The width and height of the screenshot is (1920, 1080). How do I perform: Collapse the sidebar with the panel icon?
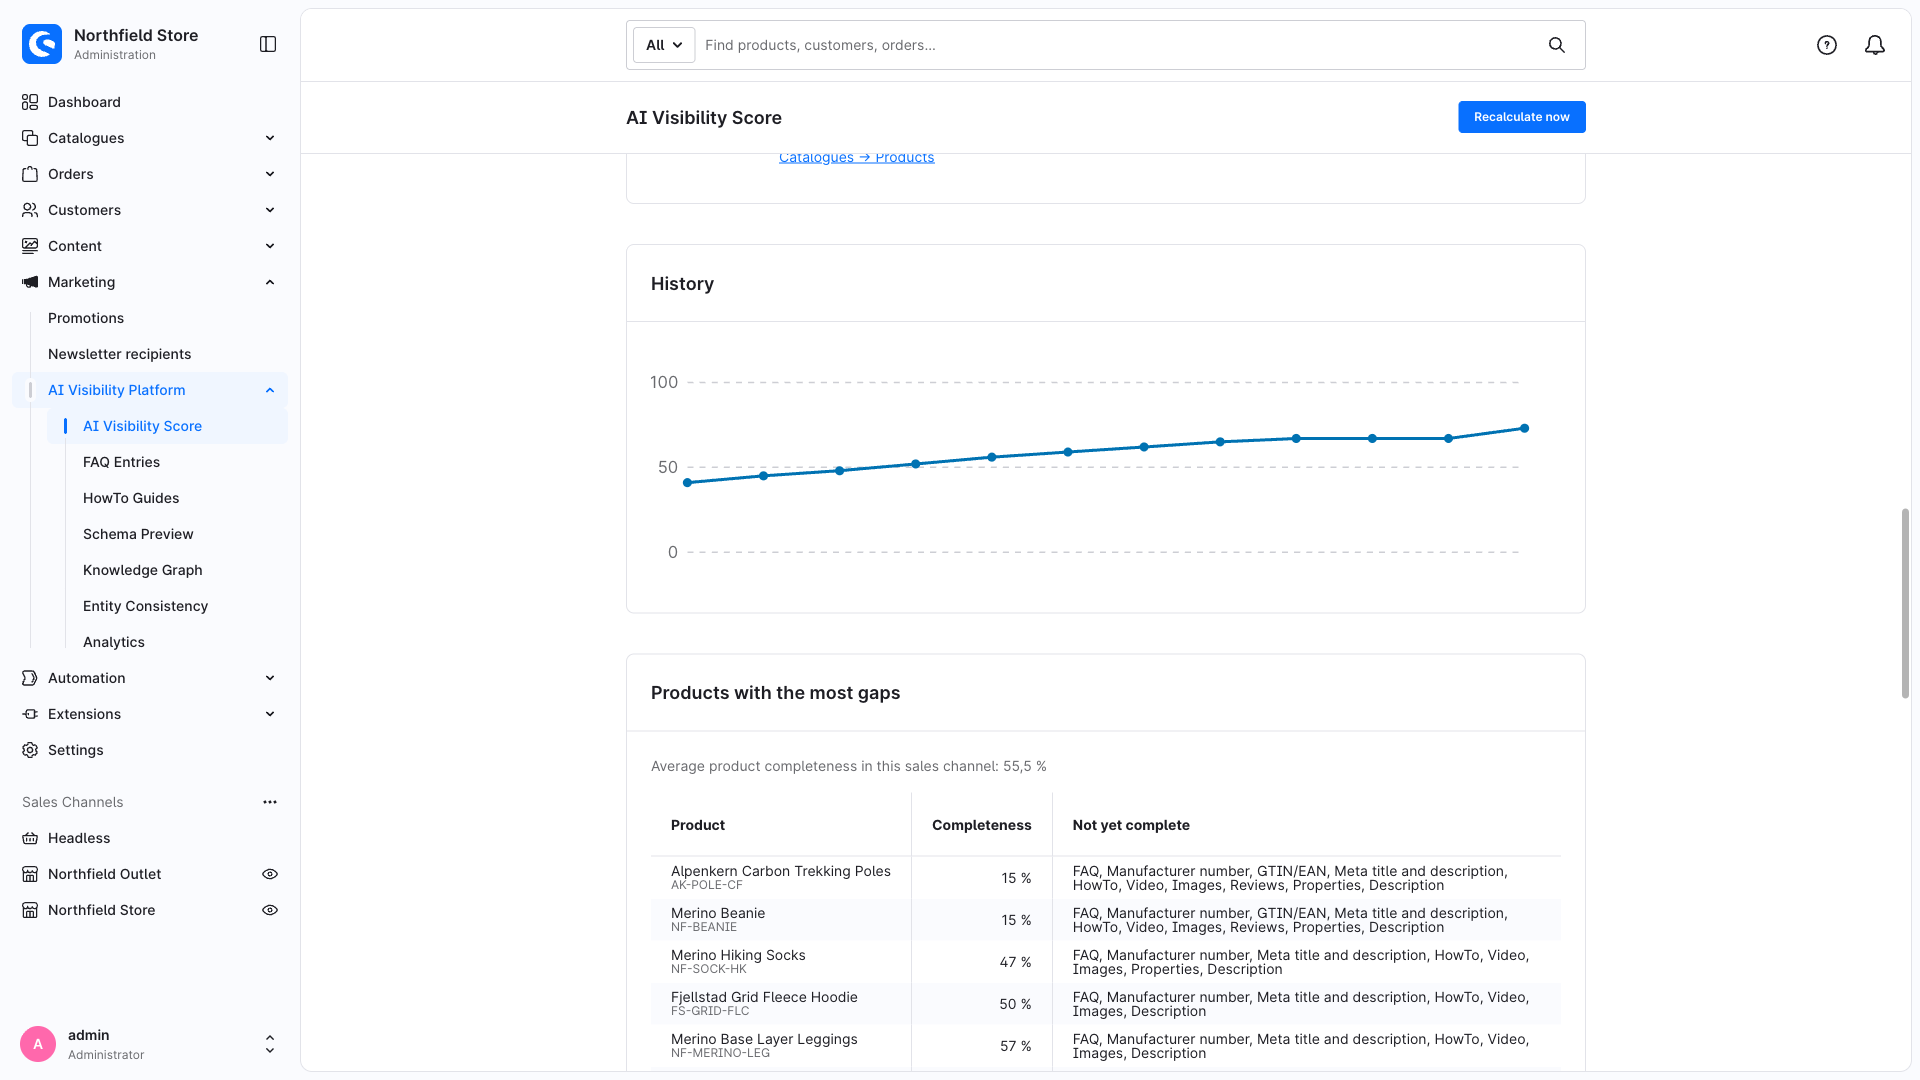pyautogui.click(x=268, y=44)
